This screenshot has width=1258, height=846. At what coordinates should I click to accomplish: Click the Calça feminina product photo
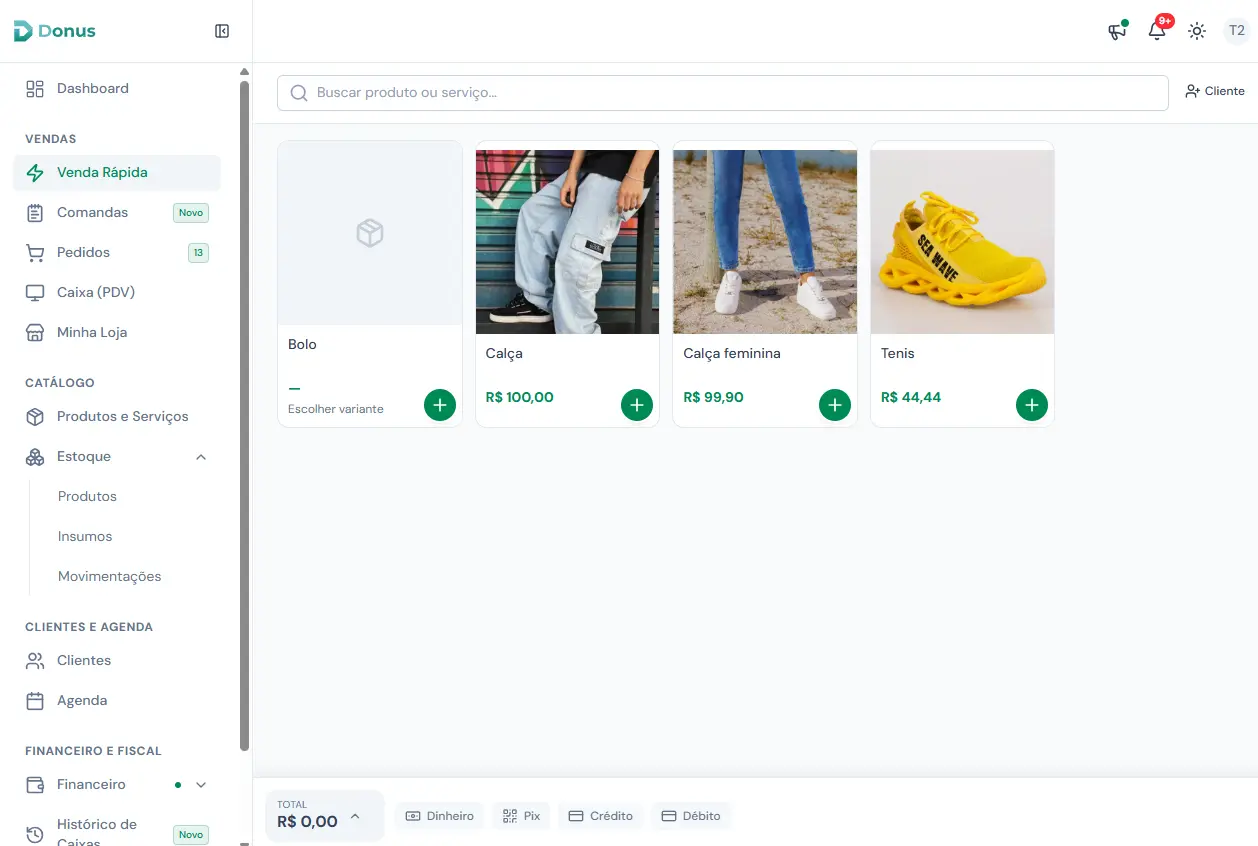(765, 242)
